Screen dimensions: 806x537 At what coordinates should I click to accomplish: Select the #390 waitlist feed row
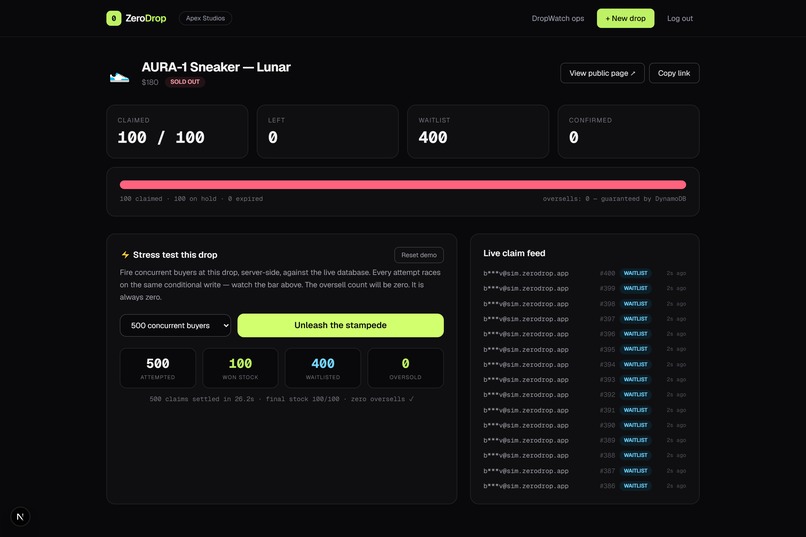click(x=584, y=425)
